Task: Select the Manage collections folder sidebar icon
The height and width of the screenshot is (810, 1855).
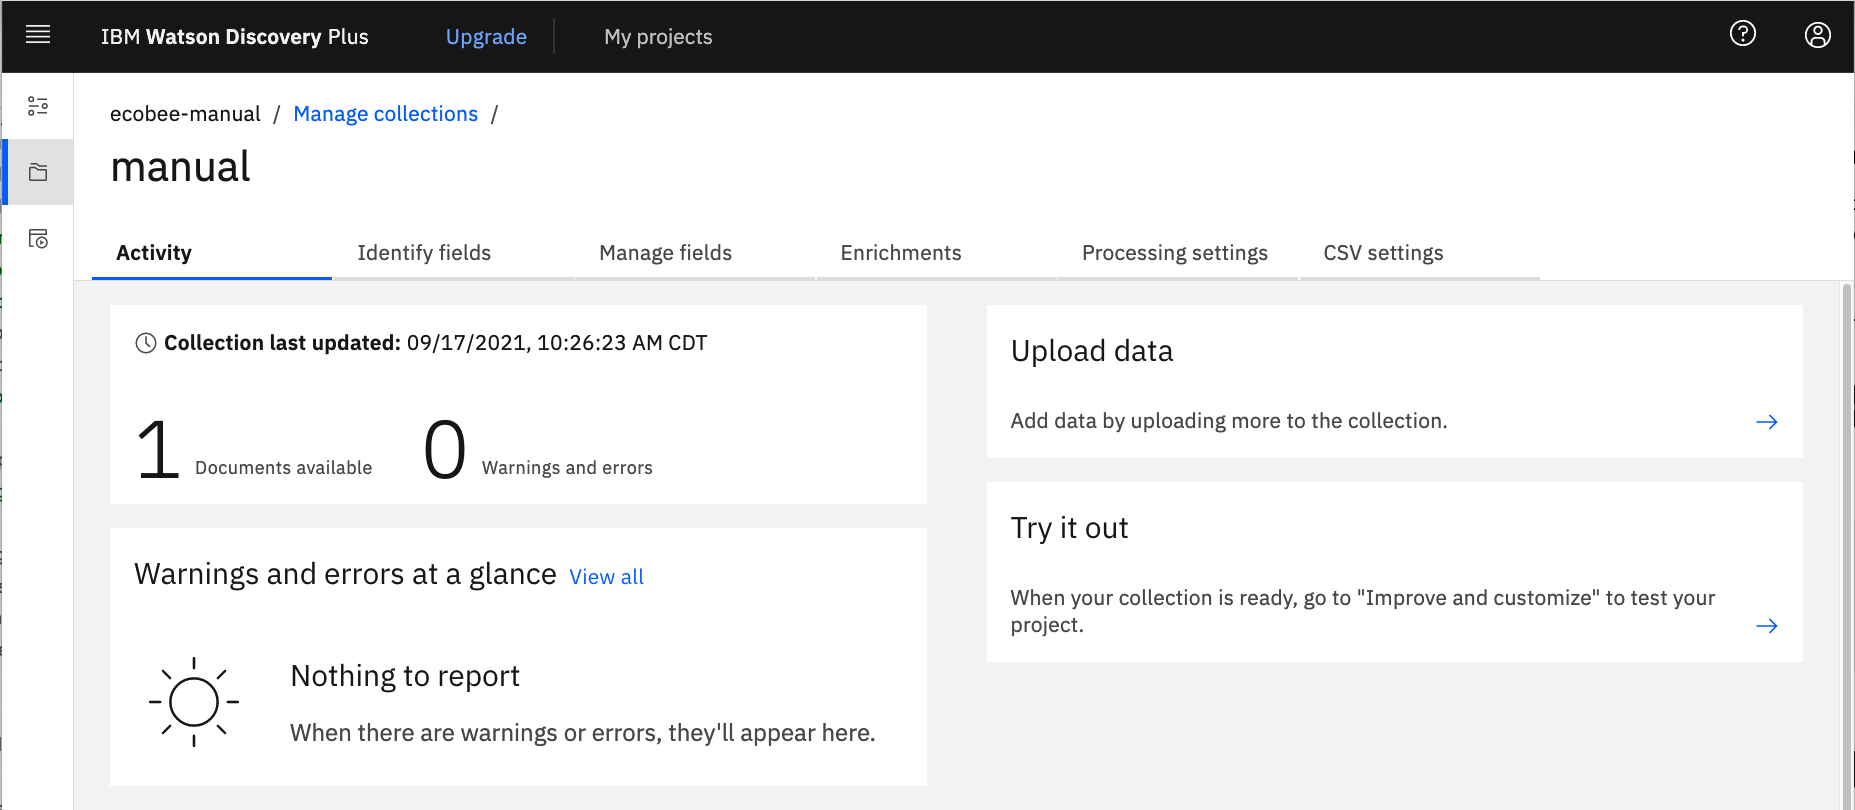Action: pos(38,172)
